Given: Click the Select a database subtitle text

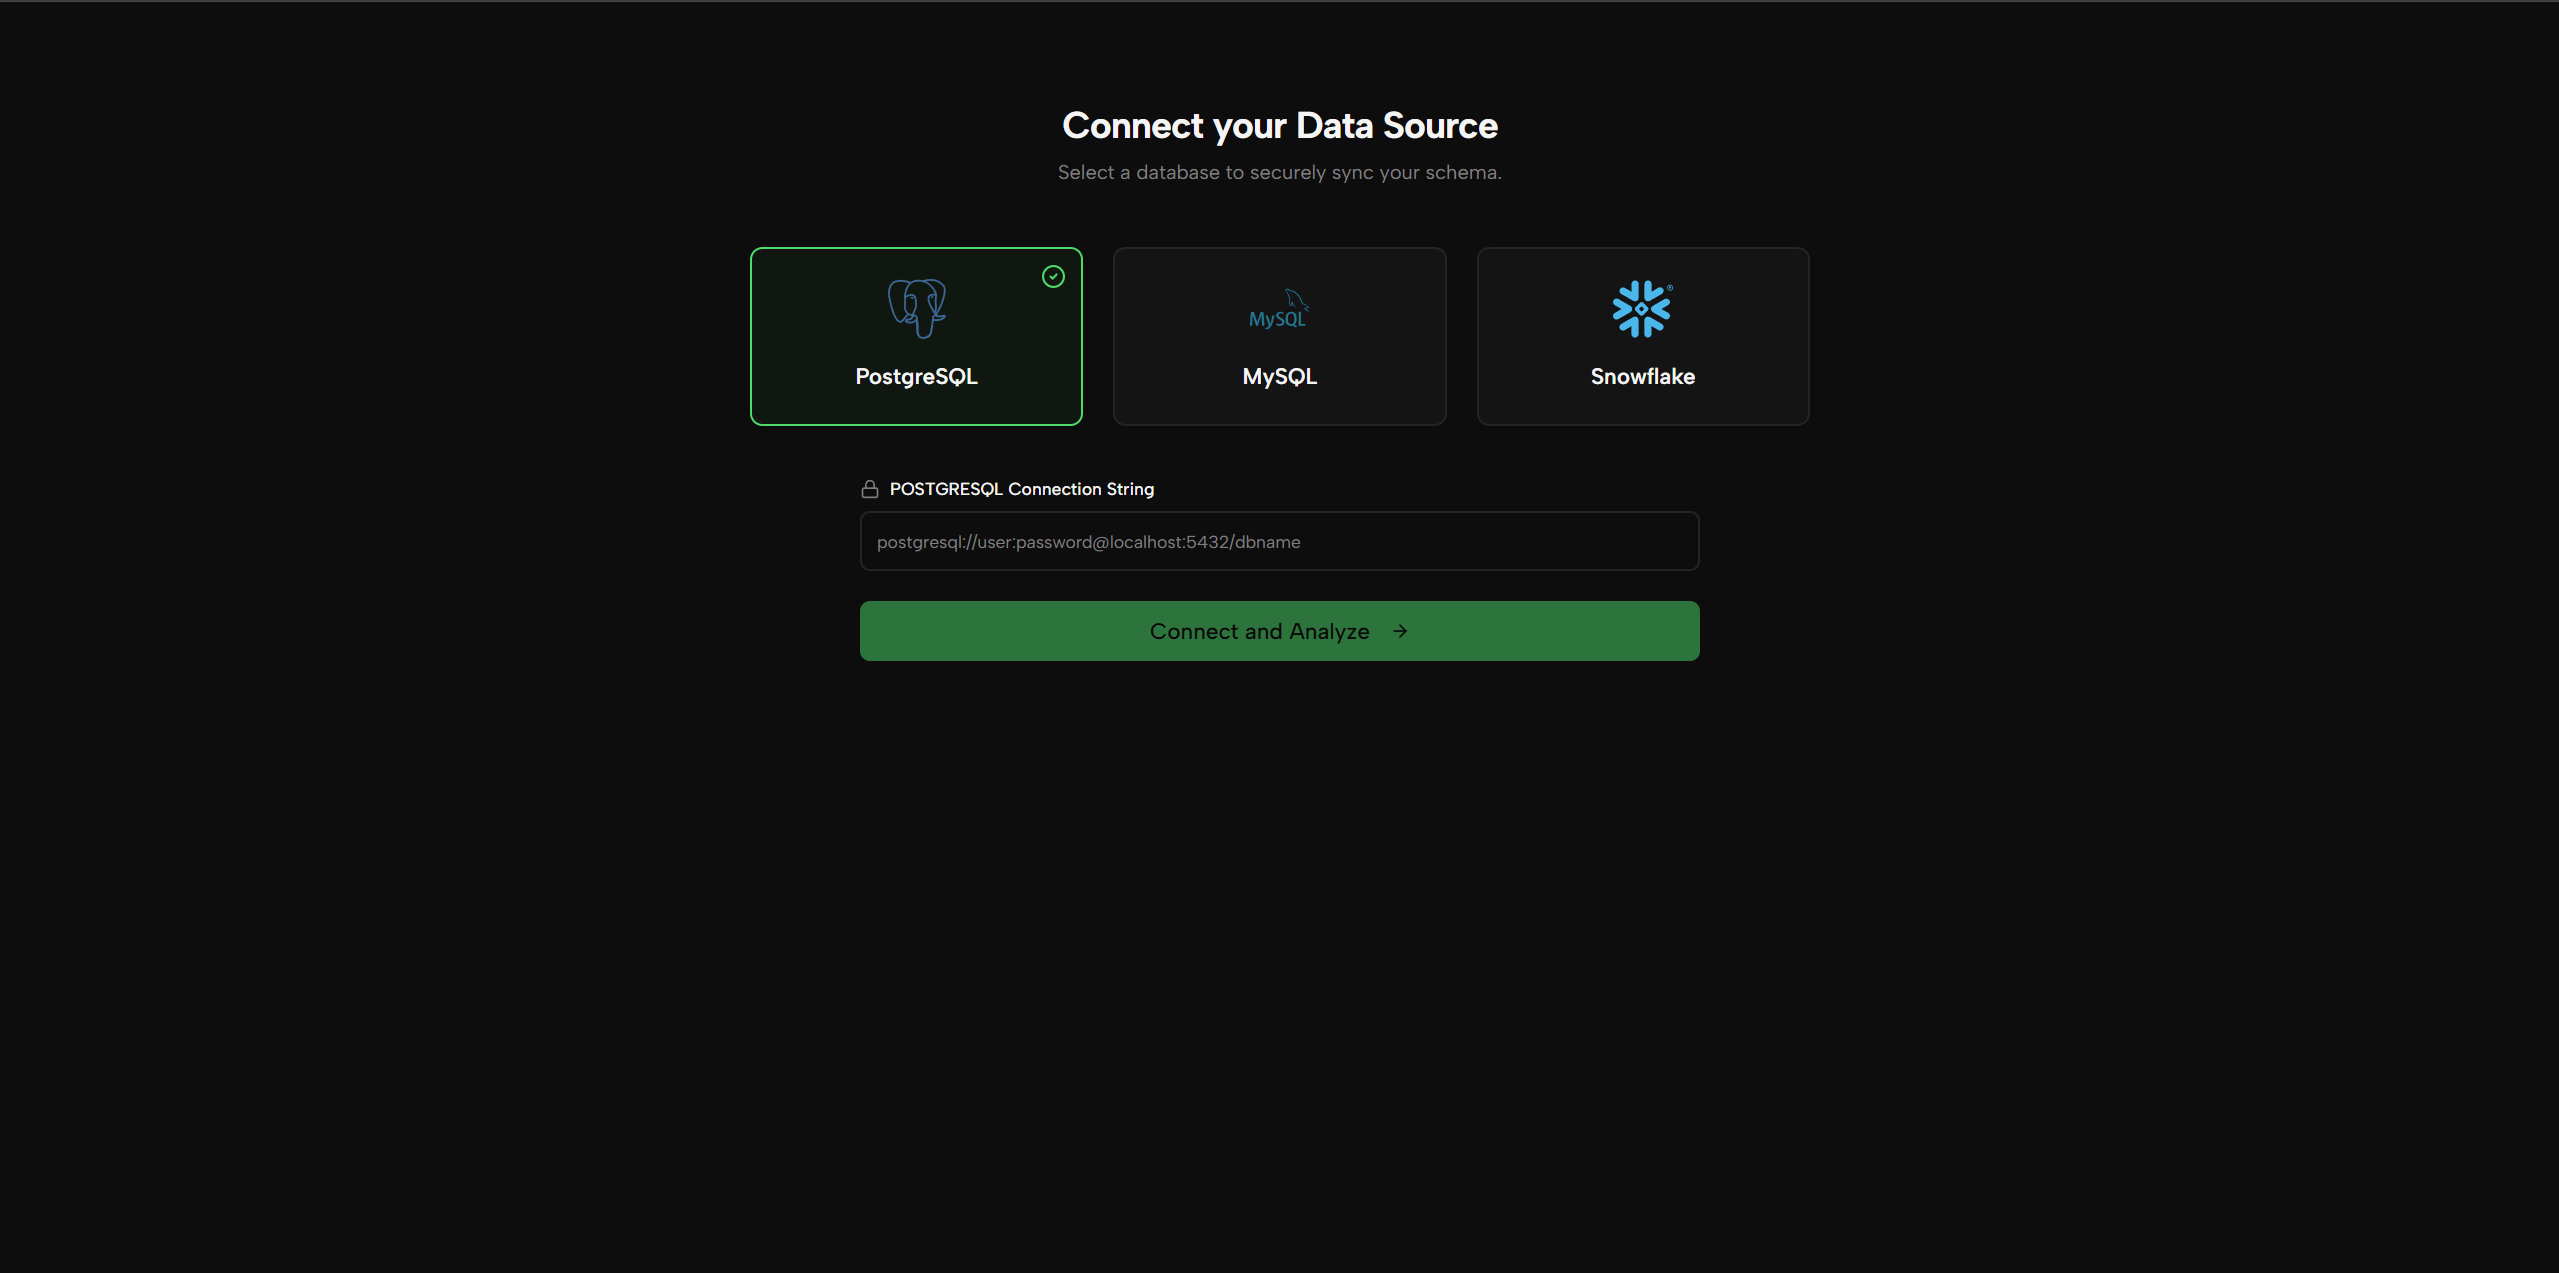Looking at the screenshot, I should 1279,172.
